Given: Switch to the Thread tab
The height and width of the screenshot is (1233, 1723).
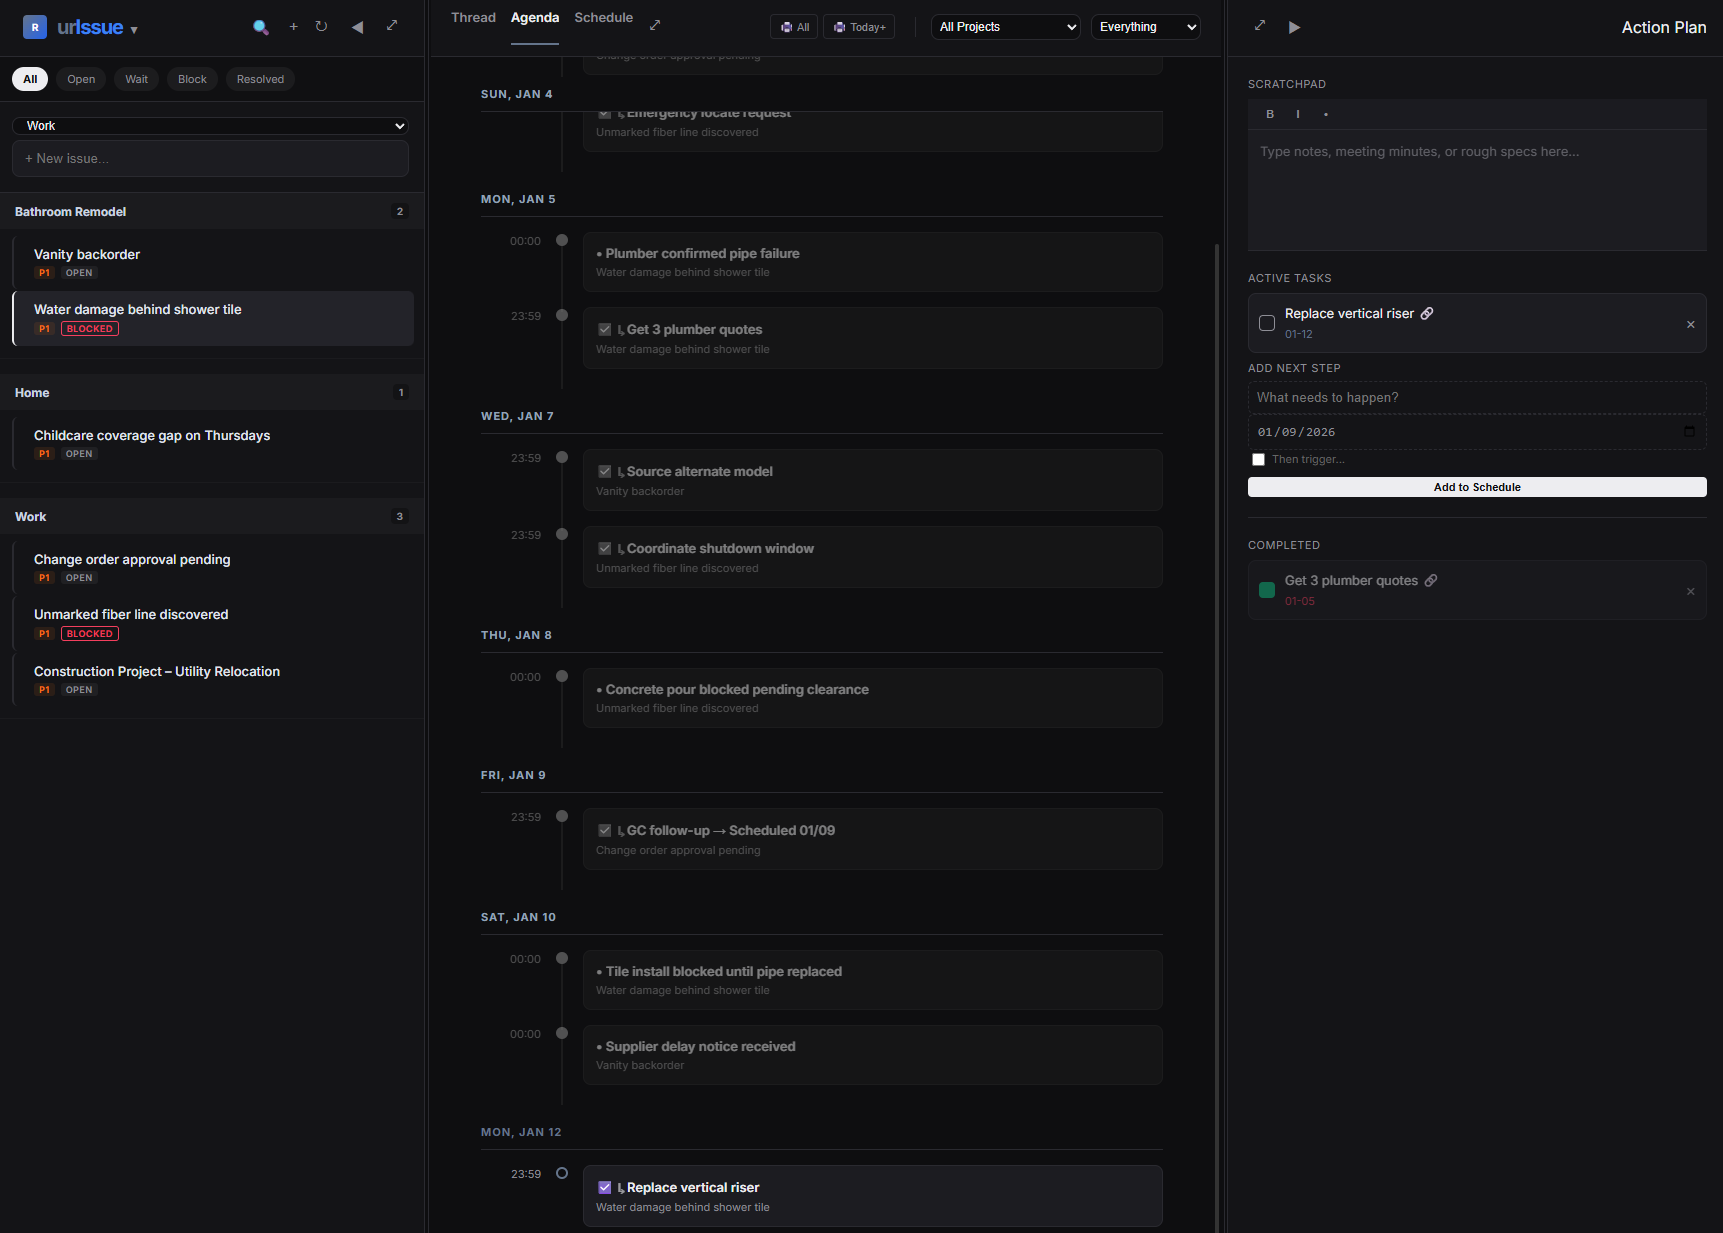Looking at the screenshot, I should (473, 17).
